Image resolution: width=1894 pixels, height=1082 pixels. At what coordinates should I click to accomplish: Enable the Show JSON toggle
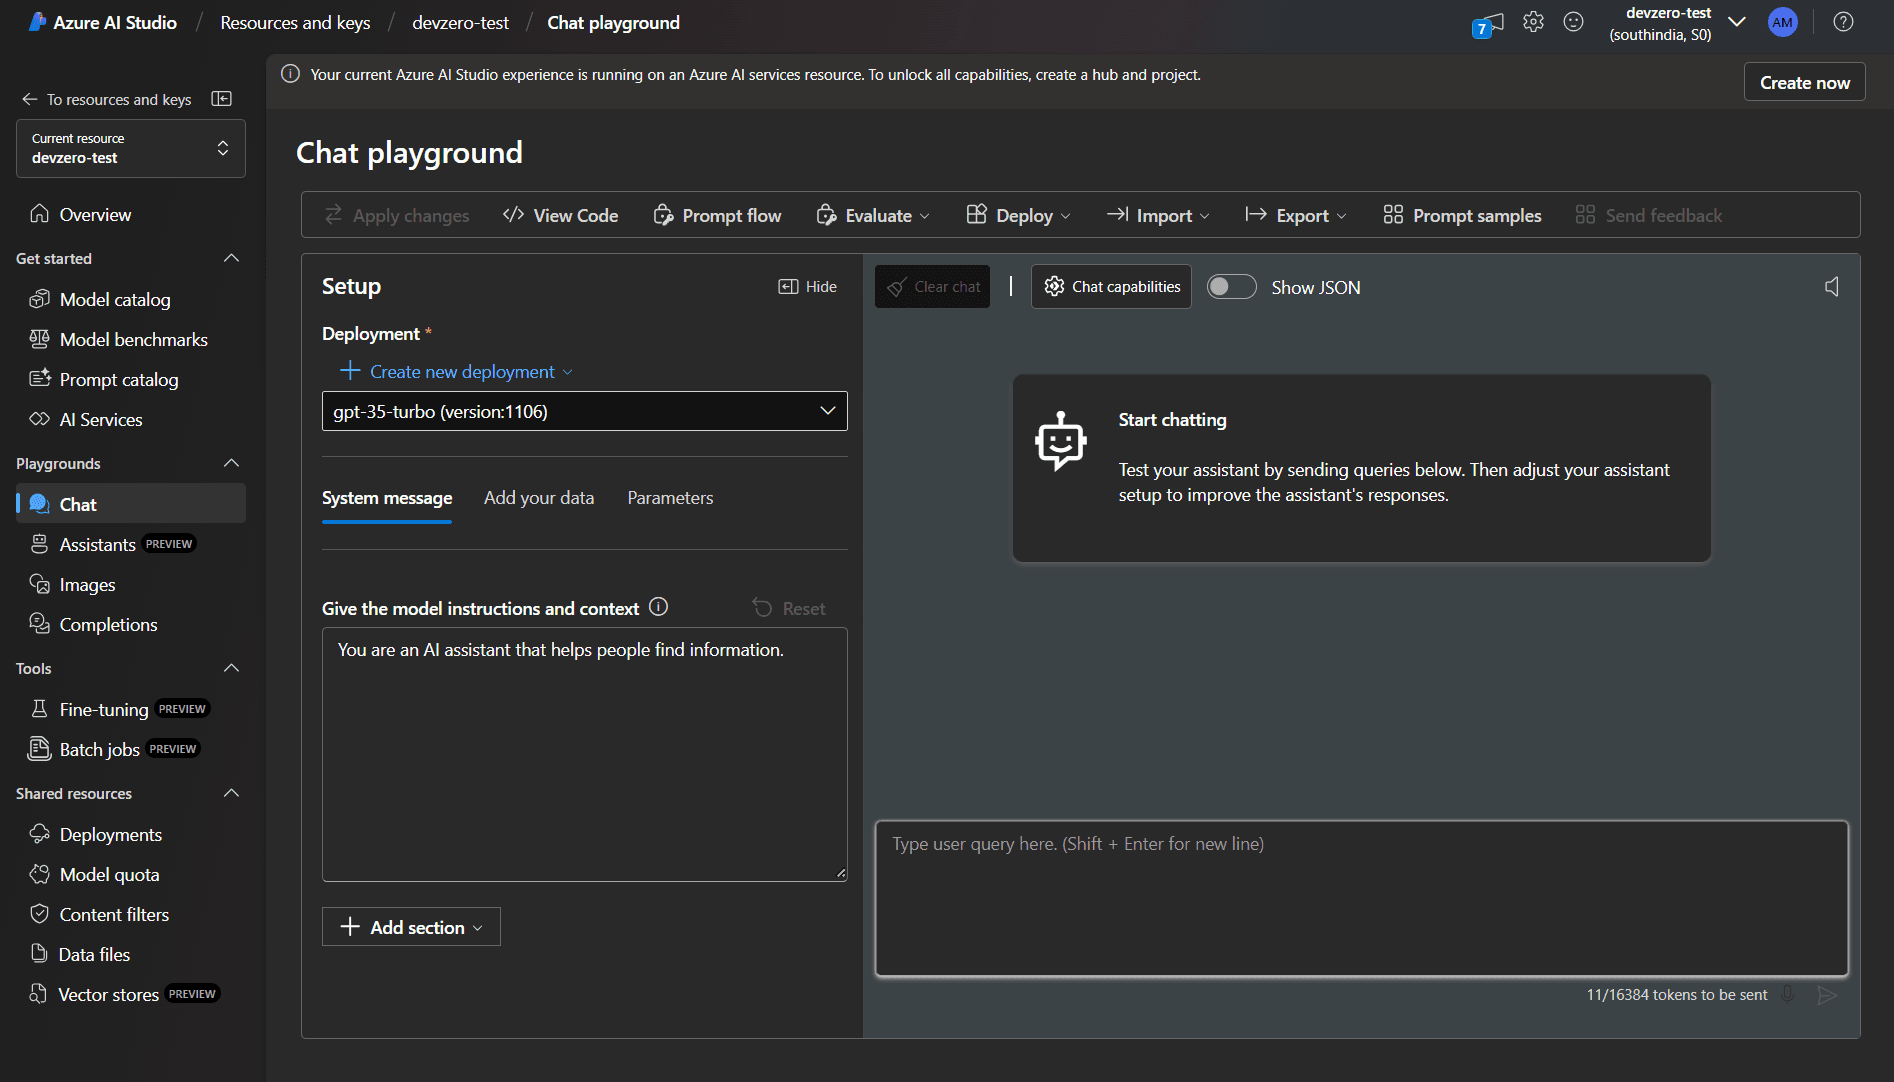click(1231, 287)
